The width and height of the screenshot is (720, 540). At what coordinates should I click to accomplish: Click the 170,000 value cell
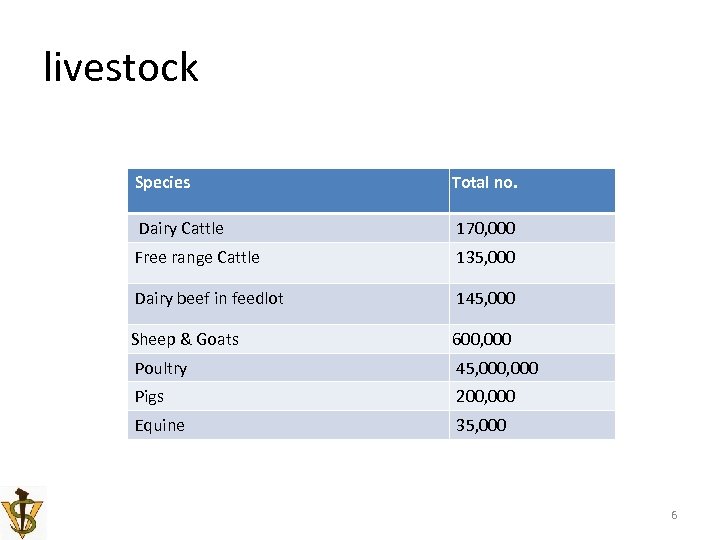point(486,228)
